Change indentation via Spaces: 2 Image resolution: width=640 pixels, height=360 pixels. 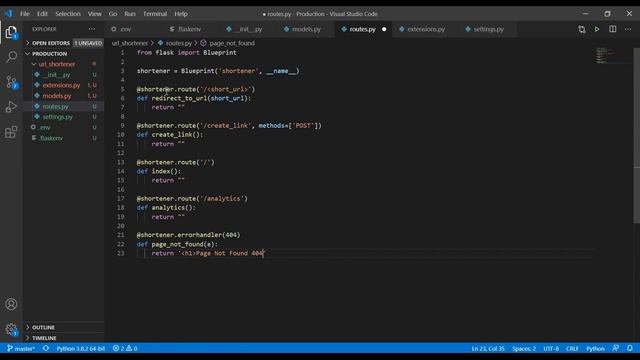524,348
